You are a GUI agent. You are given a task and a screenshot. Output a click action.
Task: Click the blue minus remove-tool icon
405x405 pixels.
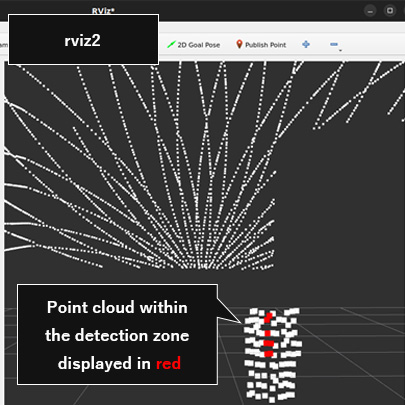pos(334,44)
